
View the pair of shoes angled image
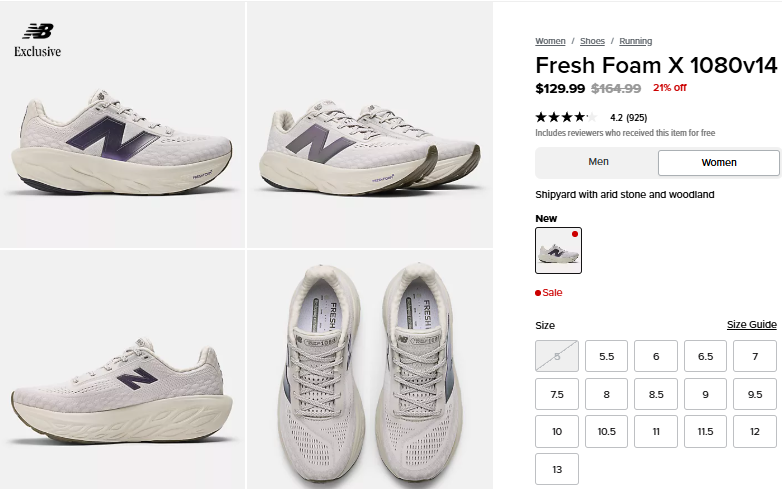click(x=369, y=124)
